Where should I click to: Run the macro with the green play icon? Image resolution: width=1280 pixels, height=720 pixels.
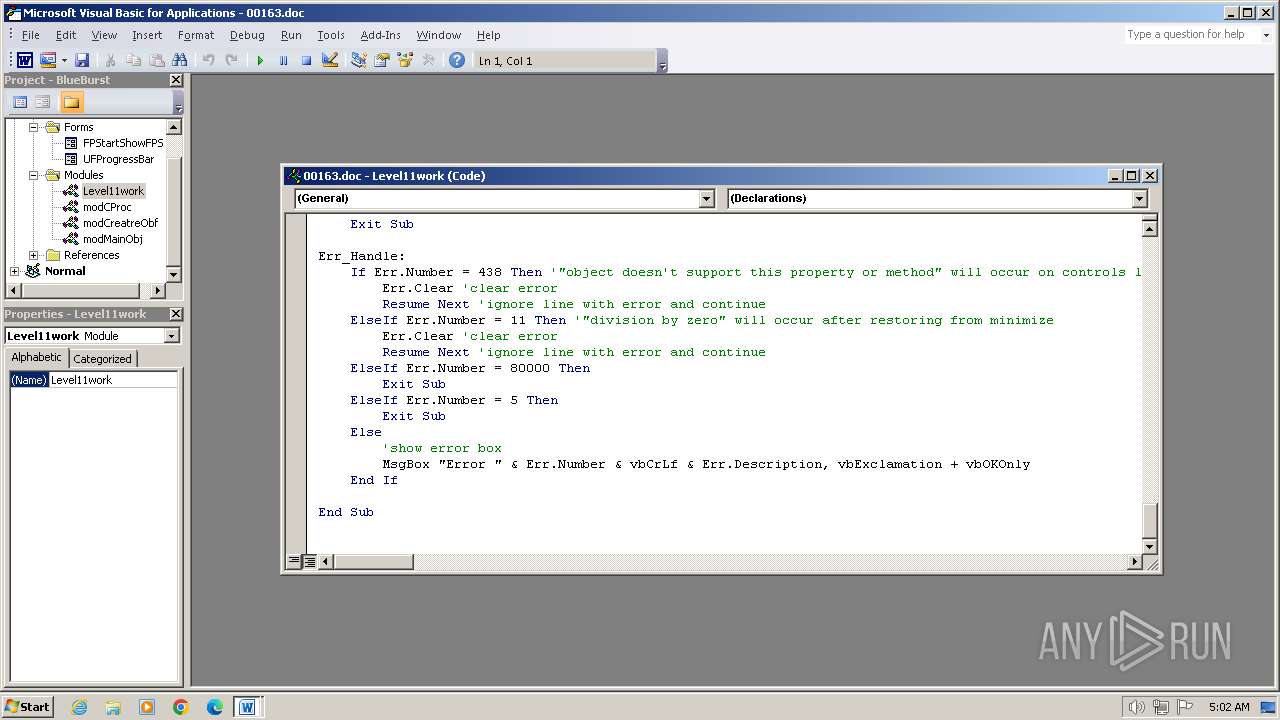260,61
